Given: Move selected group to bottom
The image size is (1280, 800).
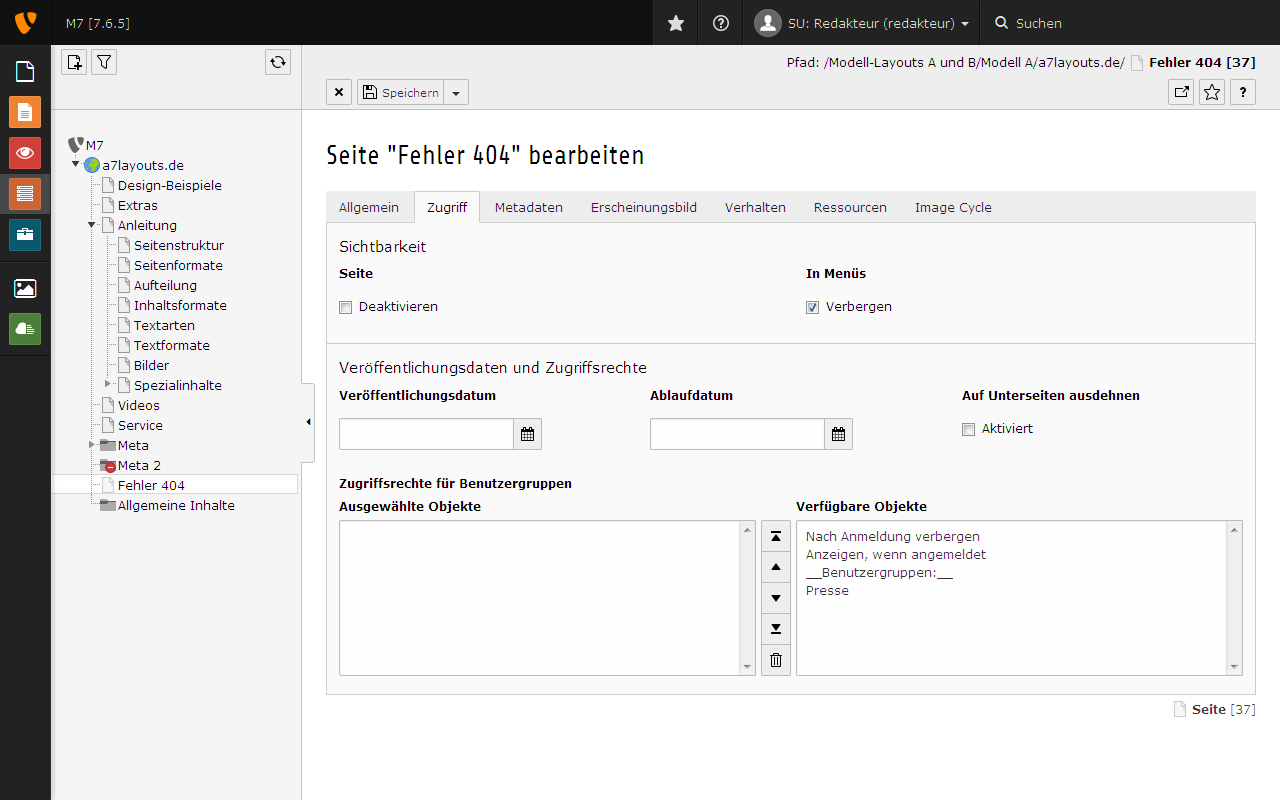Looking at the screenshot, I should click(776, 629).
